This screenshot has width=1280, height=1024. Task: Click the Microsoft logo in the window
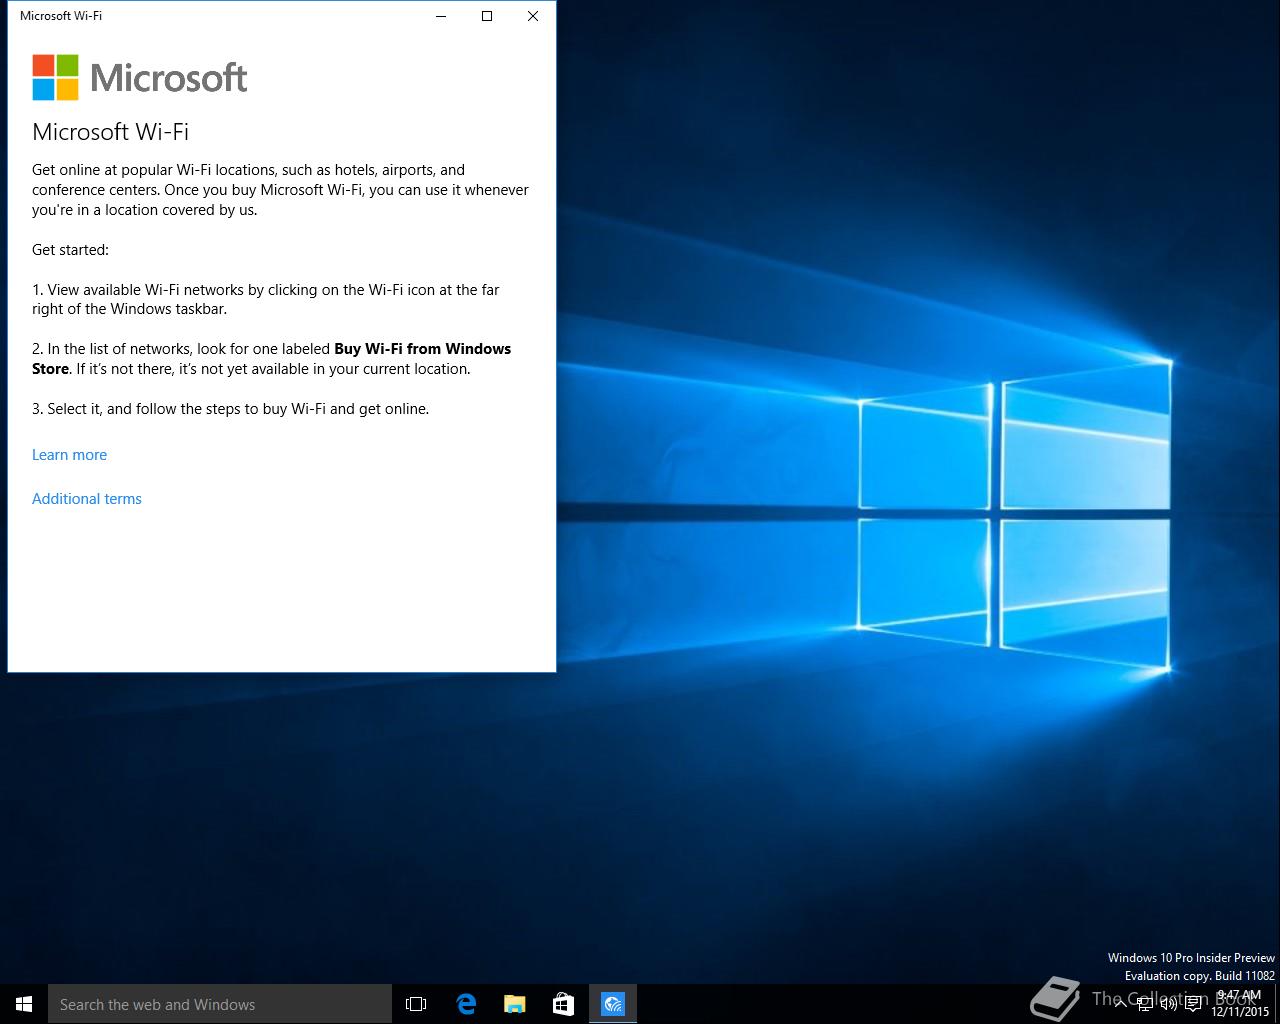point(140,77)
